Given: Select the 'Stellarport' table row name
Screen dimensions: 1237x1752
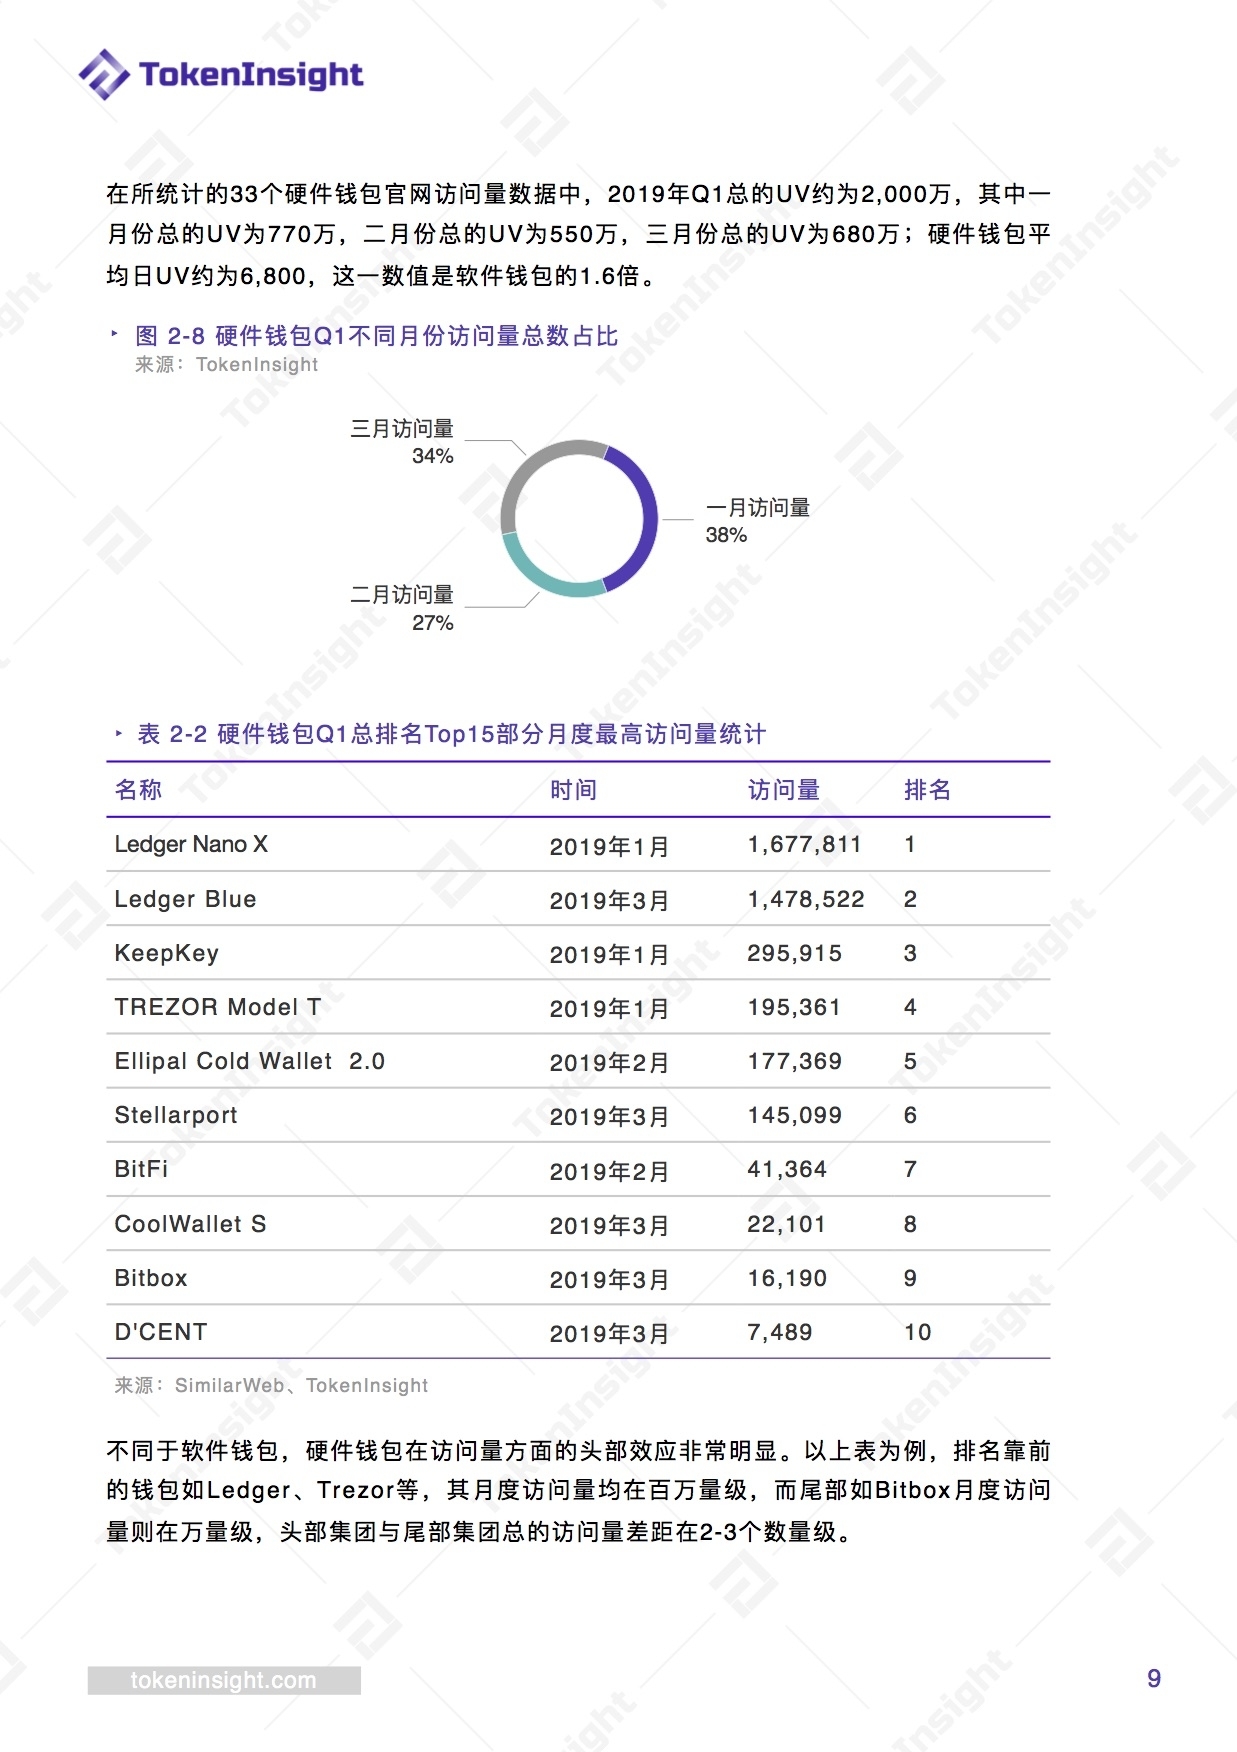Looking at the screenshot, I should (x=177, y=1115).
